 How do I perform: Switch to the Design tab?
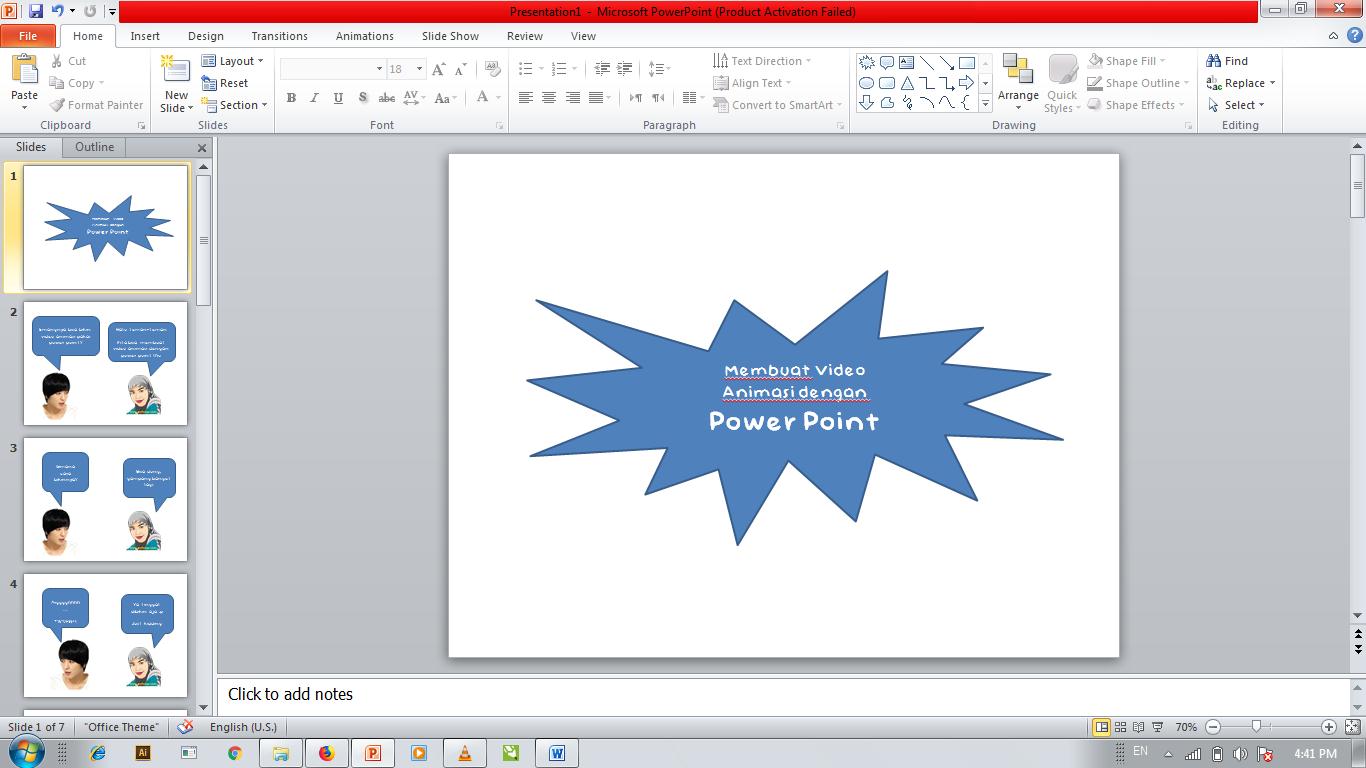pyautogui.click(x=206, y=36)
